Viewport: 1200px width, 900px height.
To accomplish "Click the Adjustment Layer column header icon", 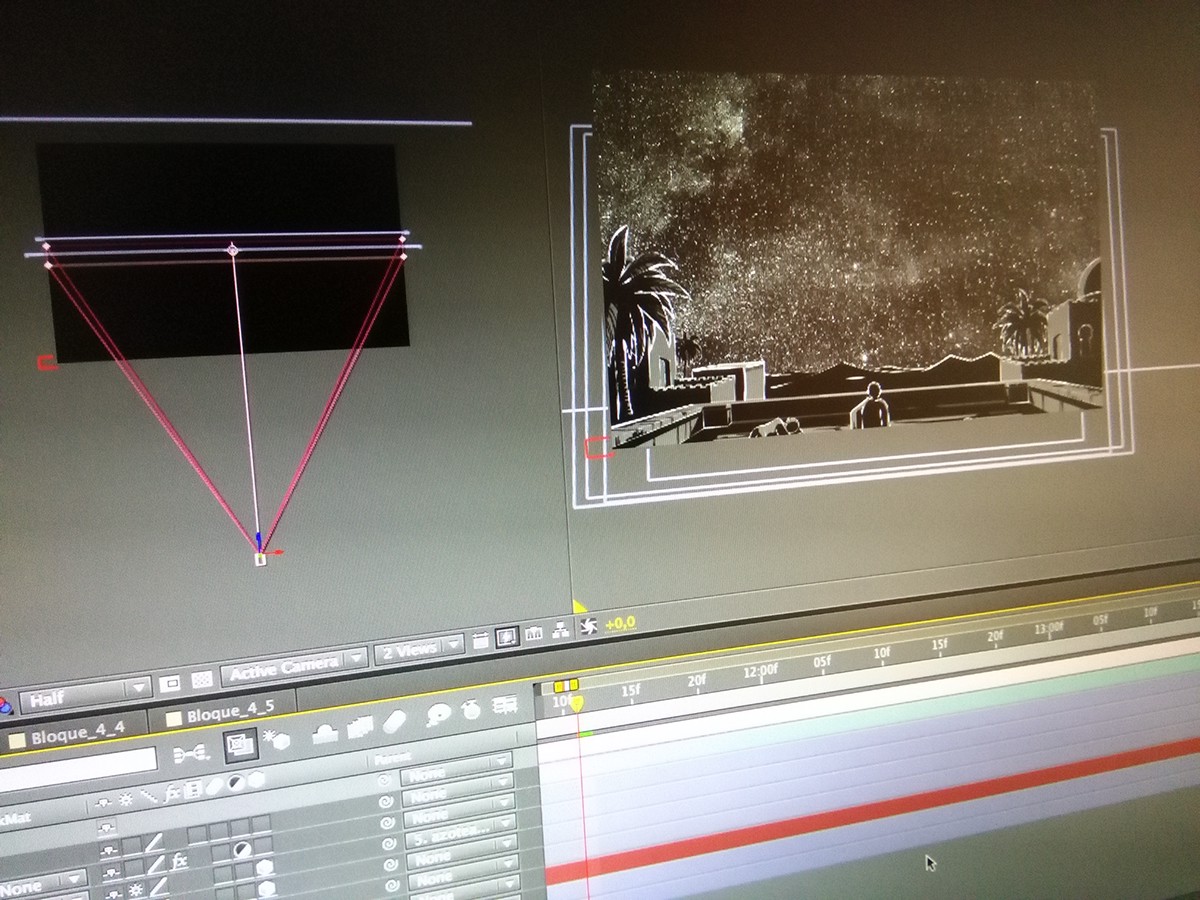I will 236,782.
